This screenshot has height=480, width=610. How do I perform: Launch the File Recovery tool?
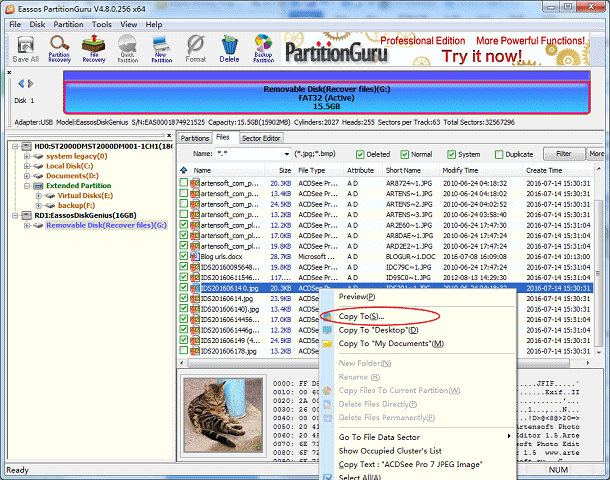coord(94,49)
